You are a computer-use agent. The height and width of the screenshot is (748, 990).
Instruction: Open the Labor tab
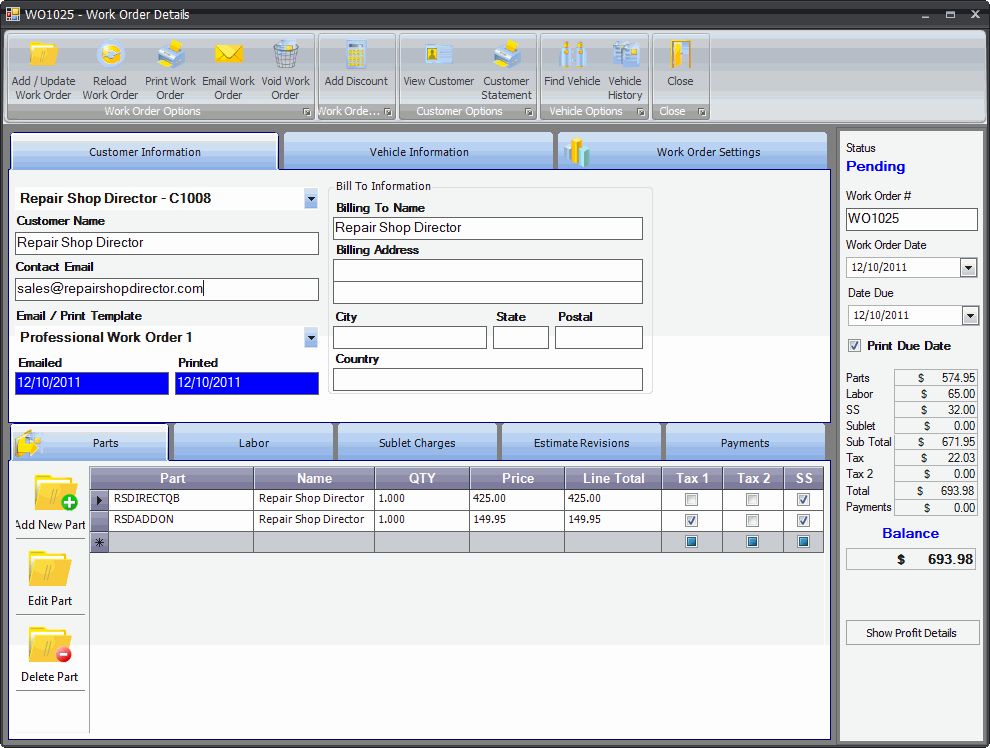(254, 442)
